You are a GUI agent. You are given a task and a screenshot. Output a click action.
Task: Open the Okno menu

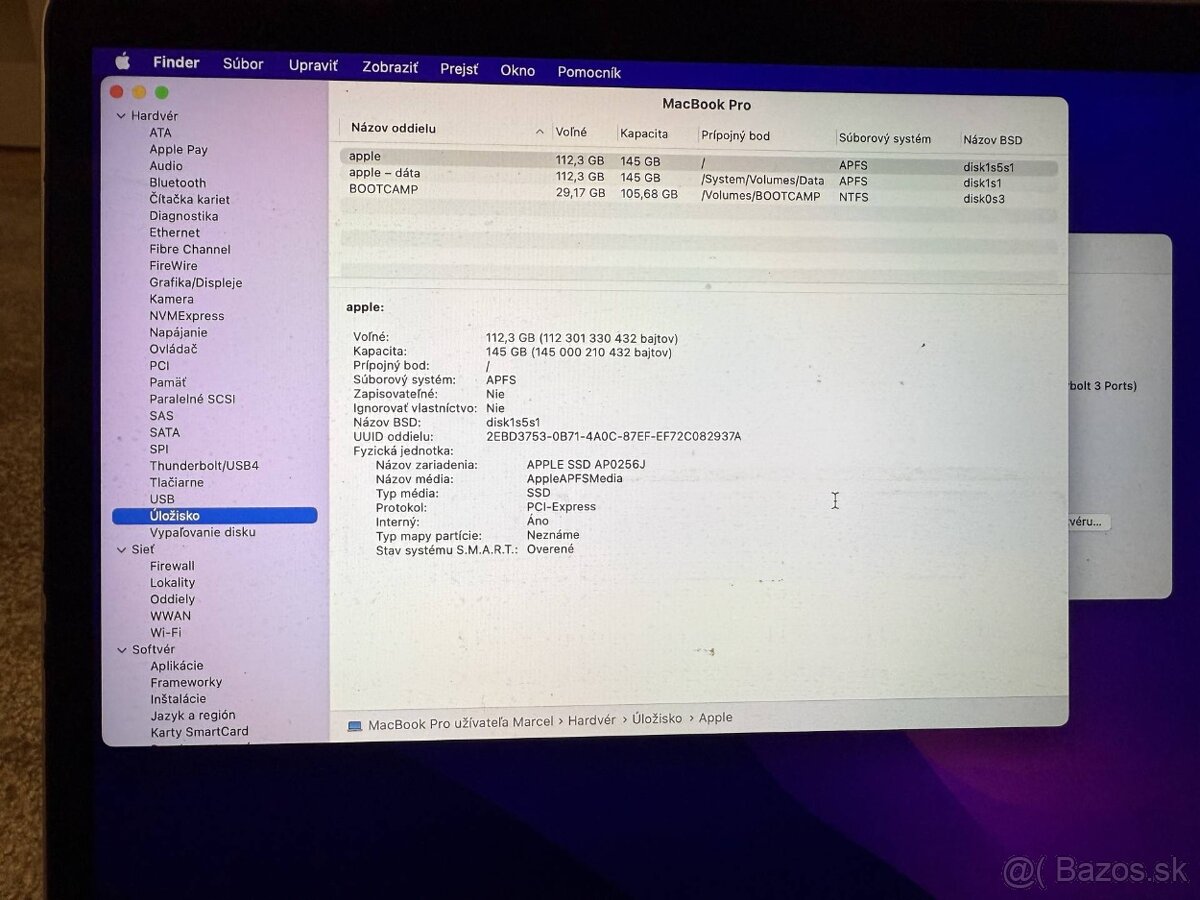tap(517, 70)
